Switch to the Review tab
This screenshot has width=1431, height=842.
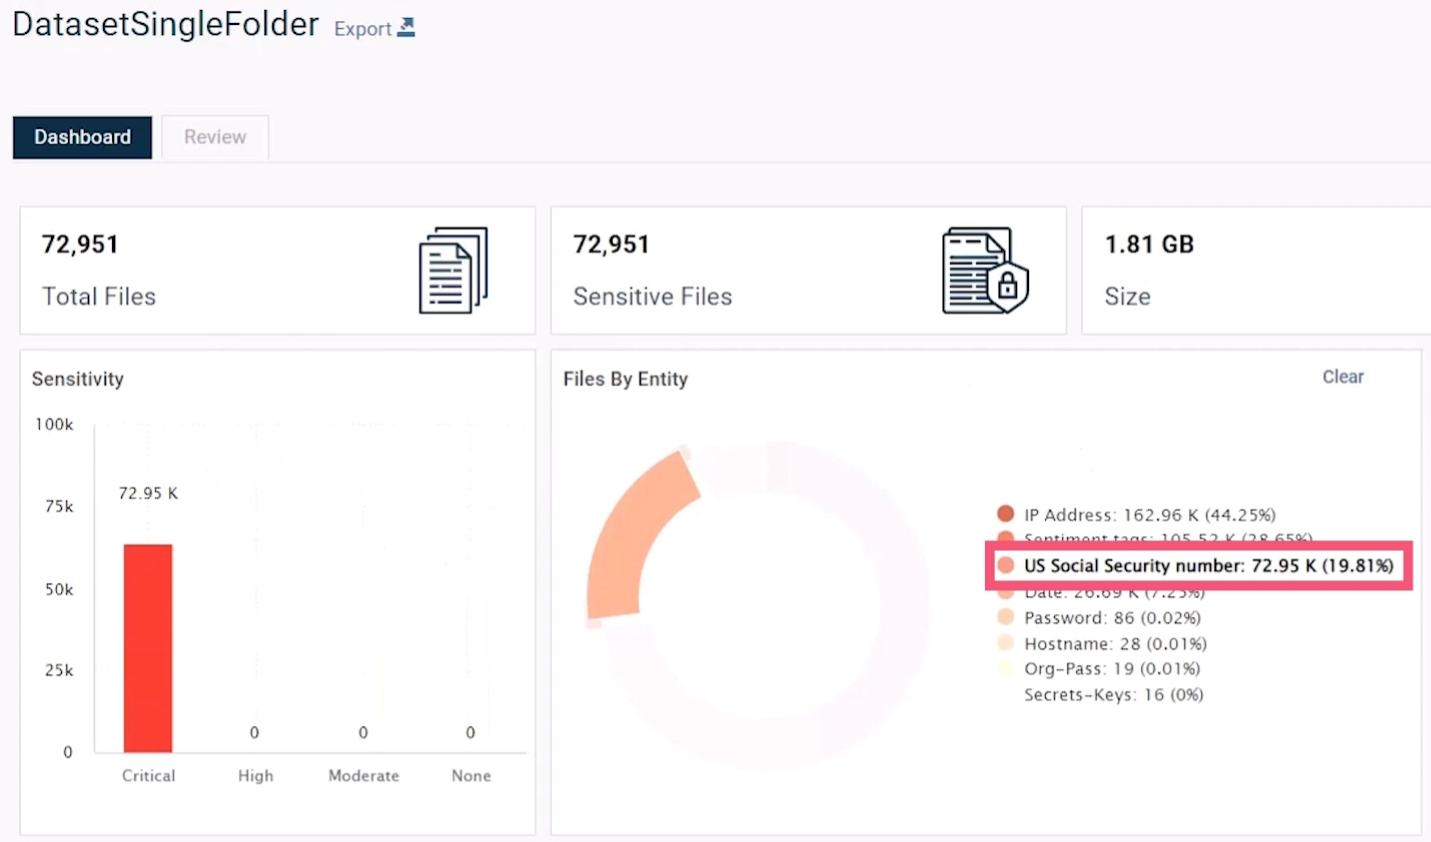(215, 137)
